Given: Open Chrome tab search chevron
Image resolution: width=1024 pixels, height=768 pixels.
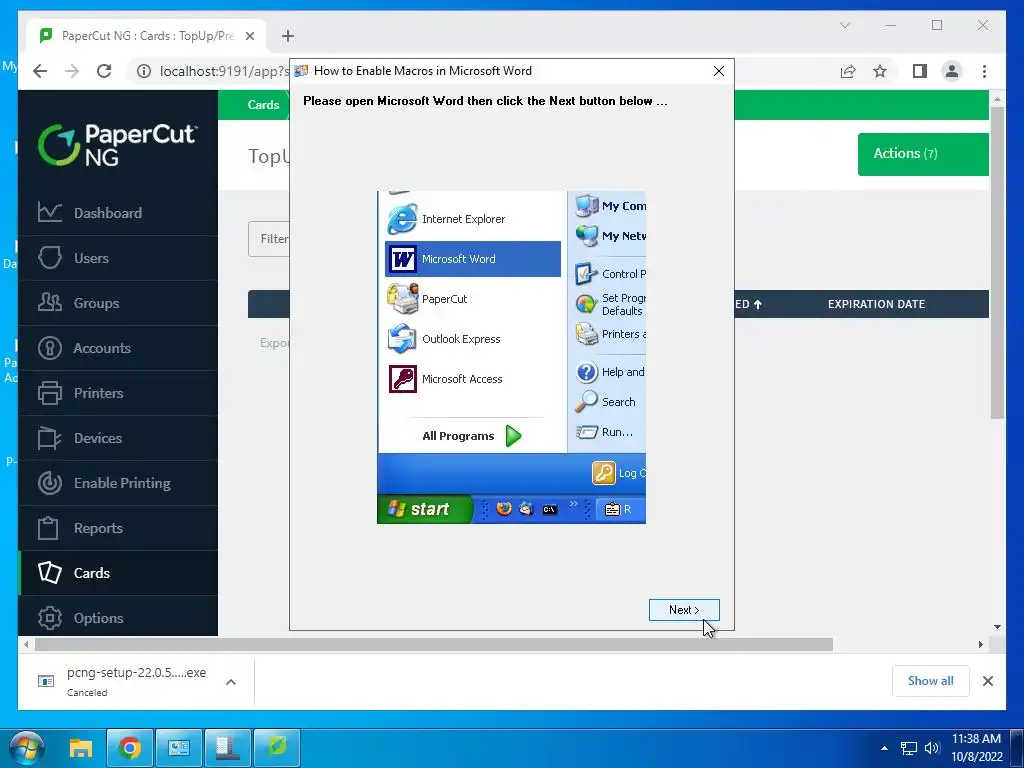Looking at the screenshot, I should [845, 25].
